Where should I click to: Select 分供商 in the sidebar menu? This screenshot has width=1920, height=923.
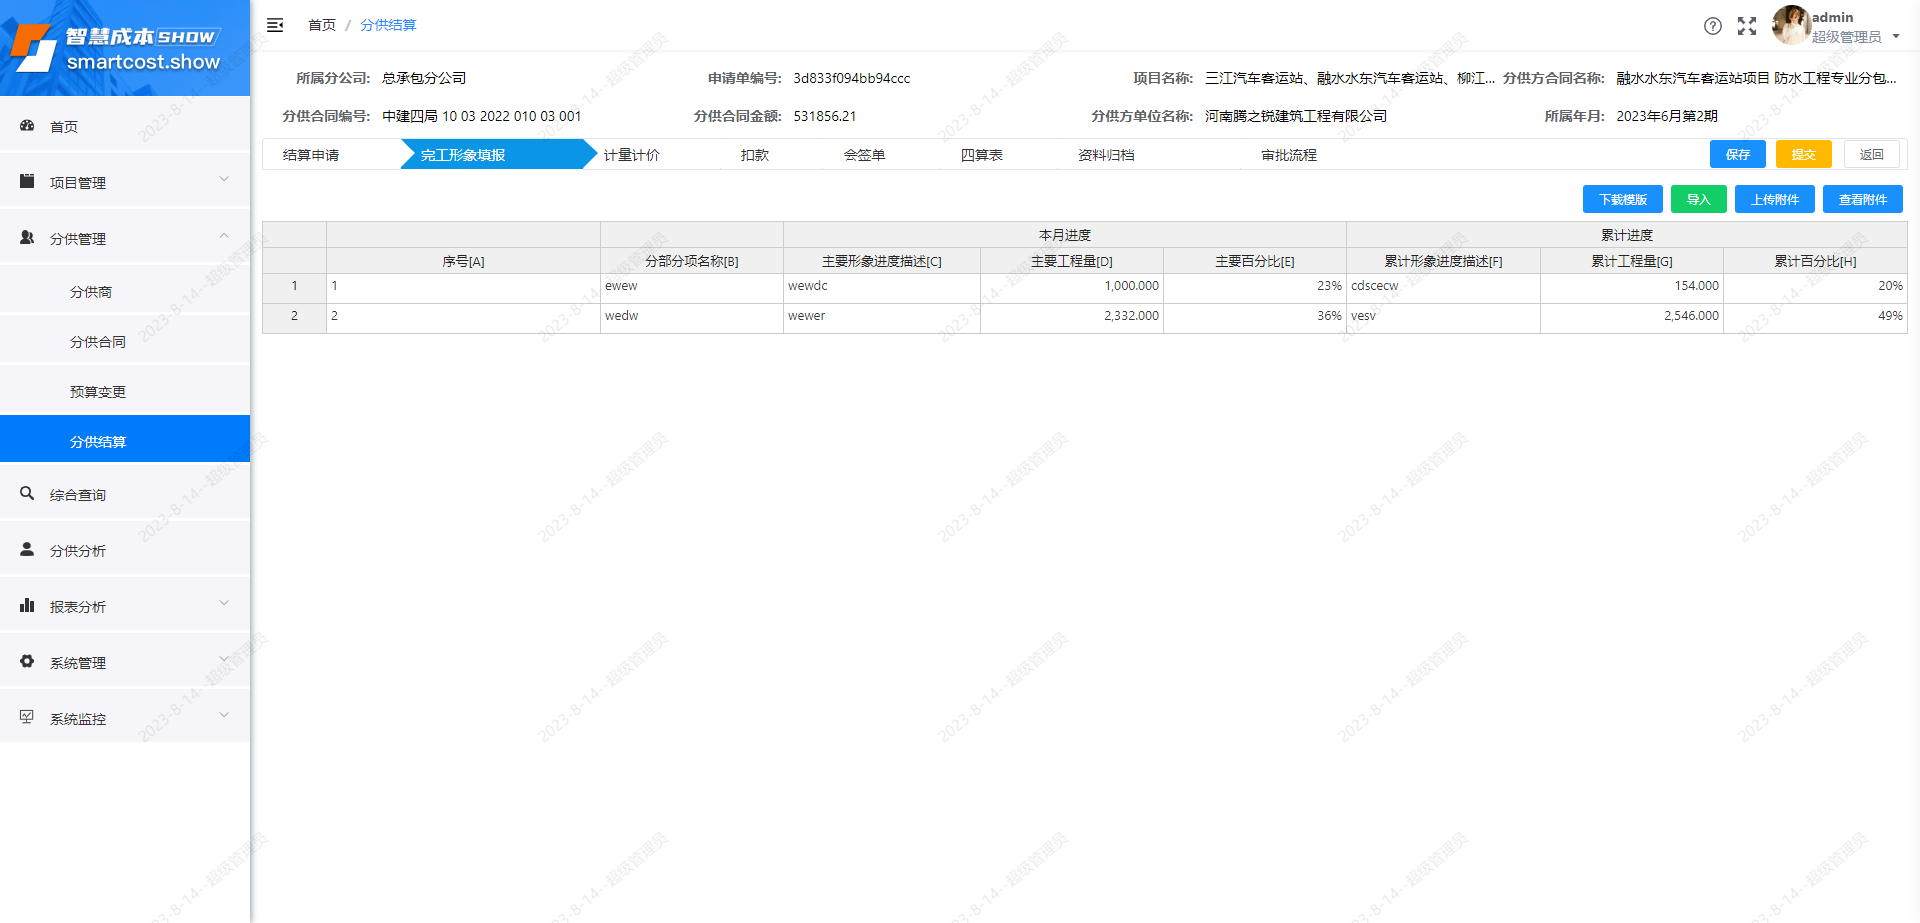[89, 291]
